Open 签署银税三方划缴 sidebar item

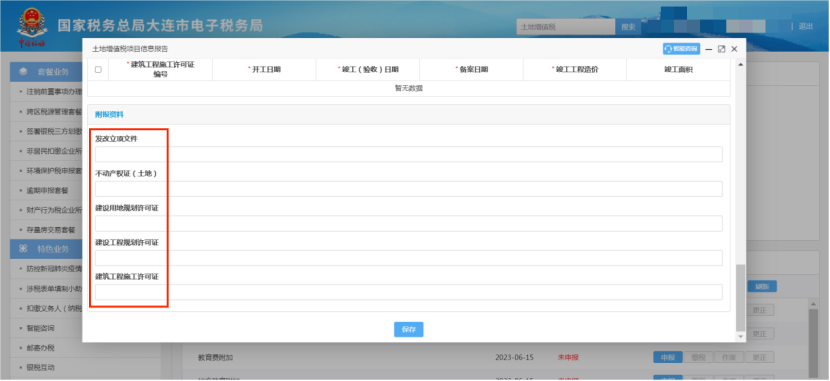click(54, 131)
